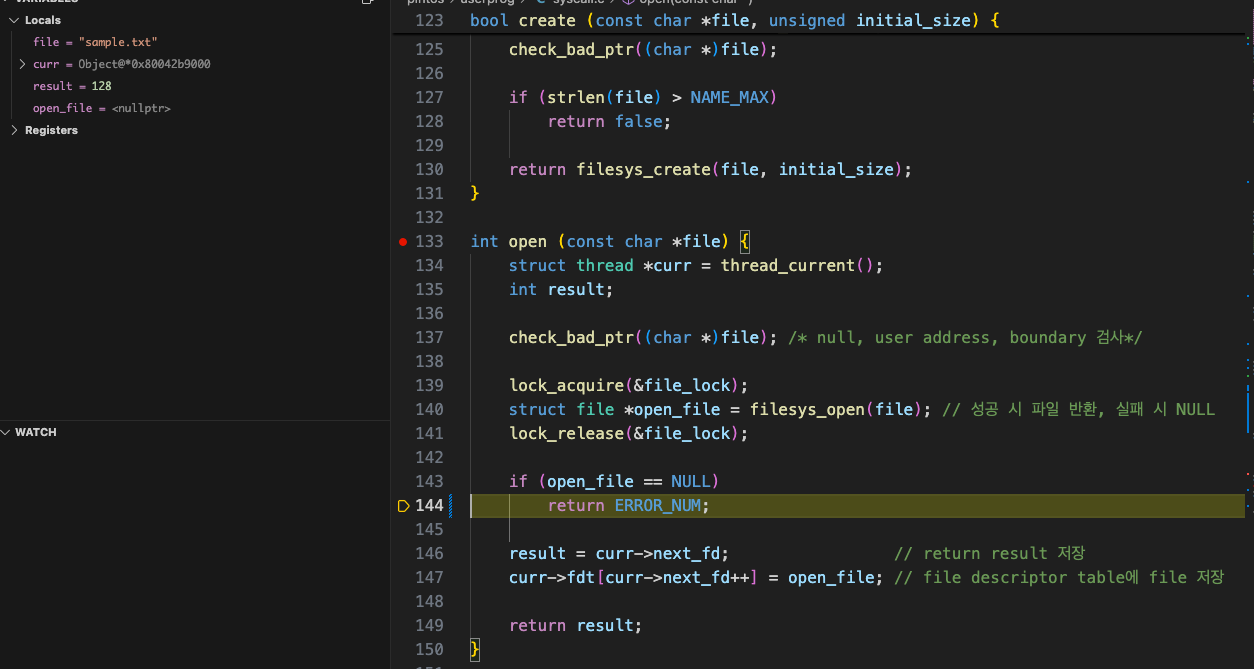Click line number 125 in the gutter
Image resolution: width=1254 pixels, height=669 pixels.
click(x=428, y=49)
